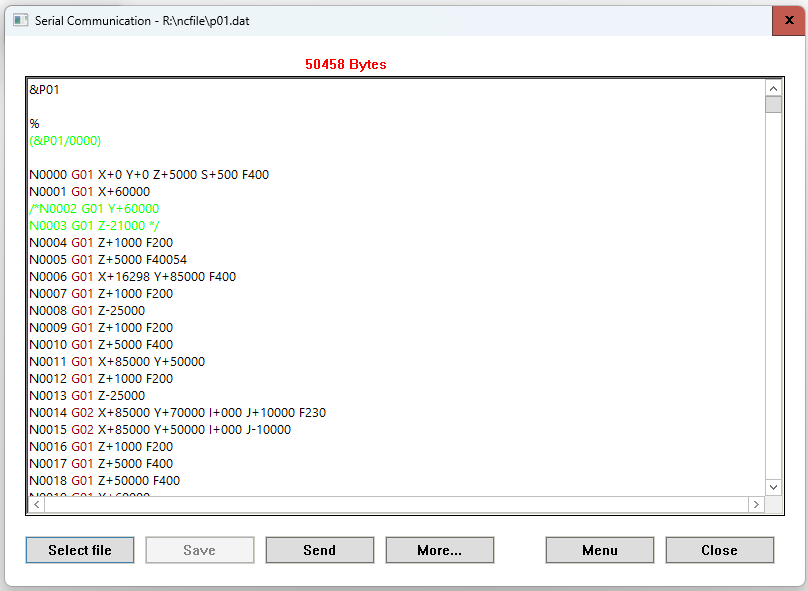
Task: Click the vertical scrollbar down arrow
Action: tap(773, 487)
